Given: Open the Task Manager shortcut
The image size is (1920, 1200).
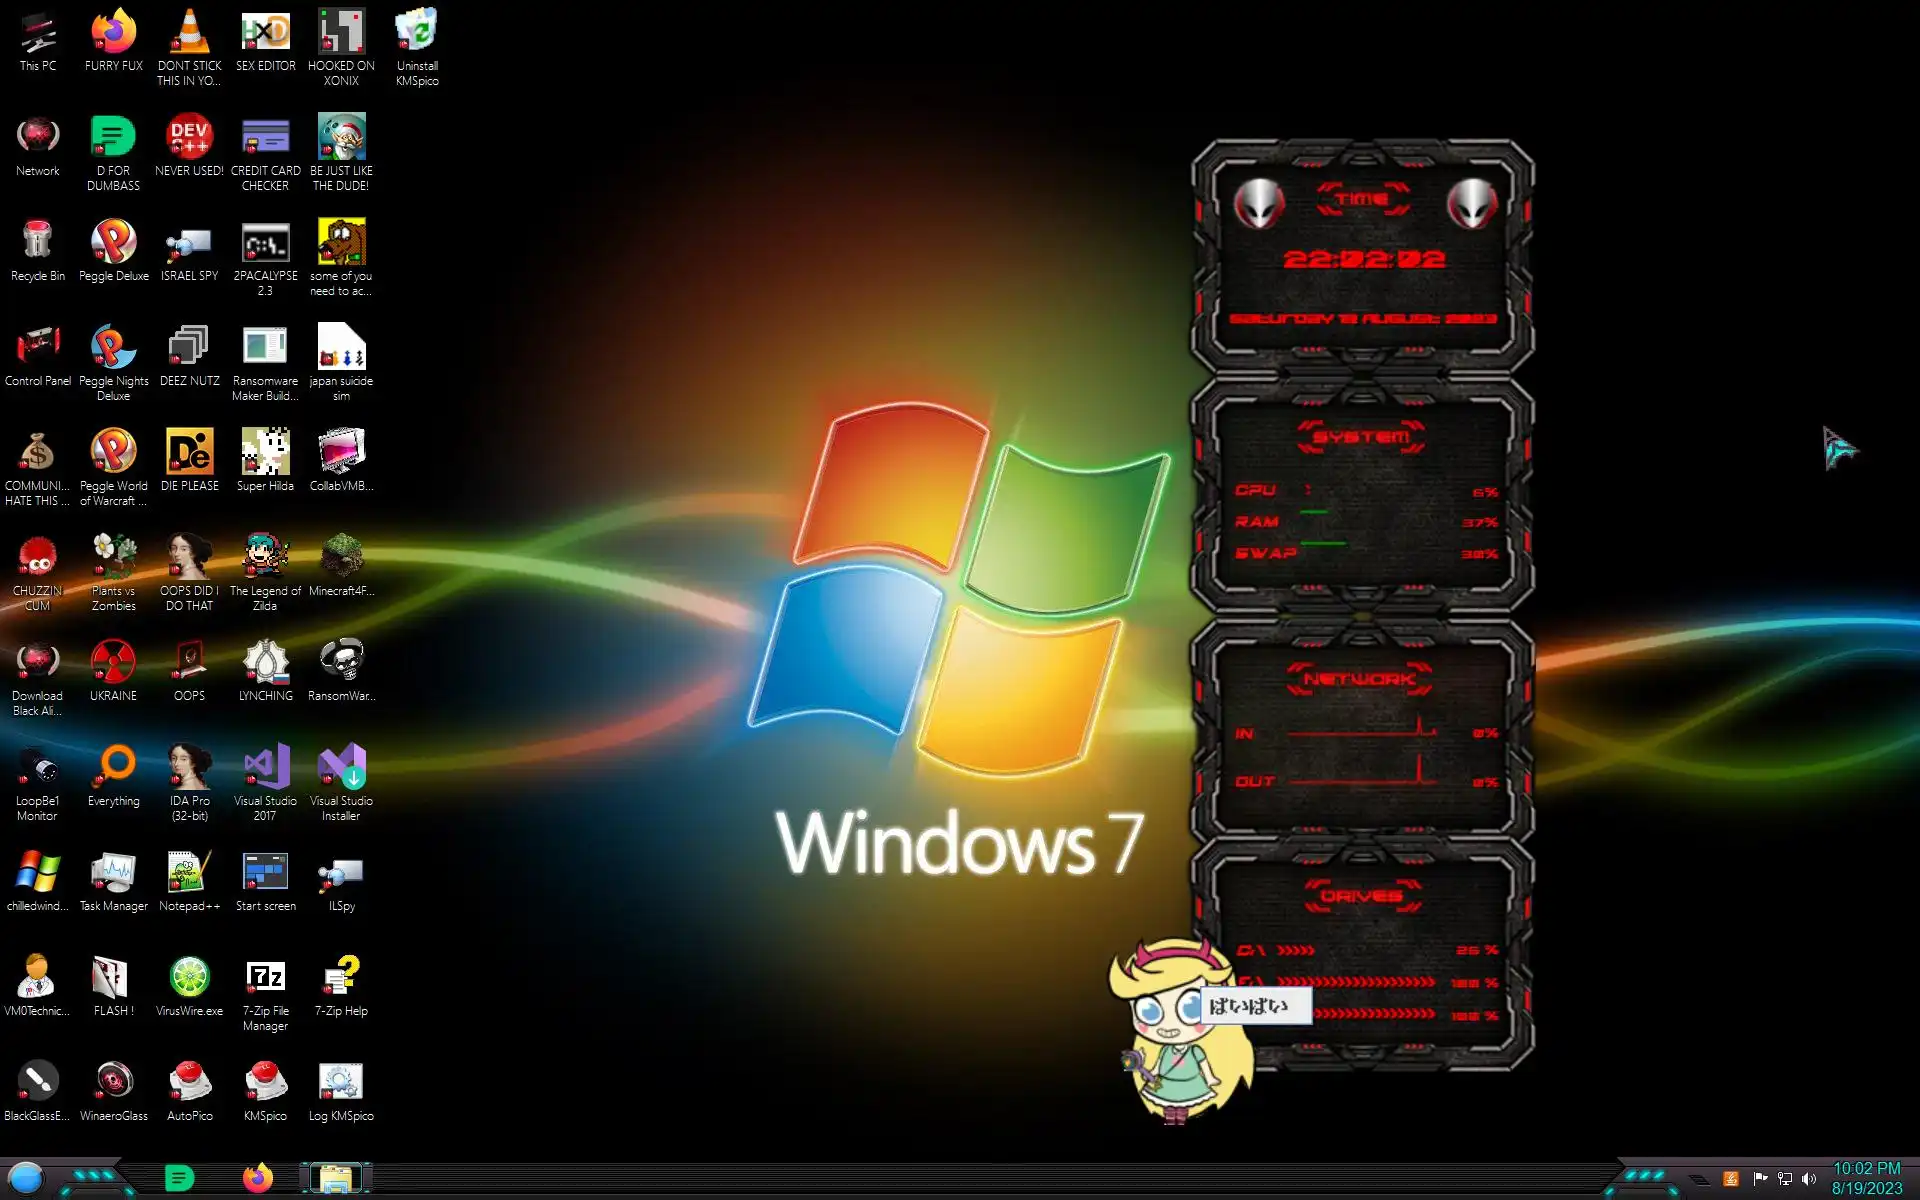Looking at the screenshot, I should pos(113,873).
